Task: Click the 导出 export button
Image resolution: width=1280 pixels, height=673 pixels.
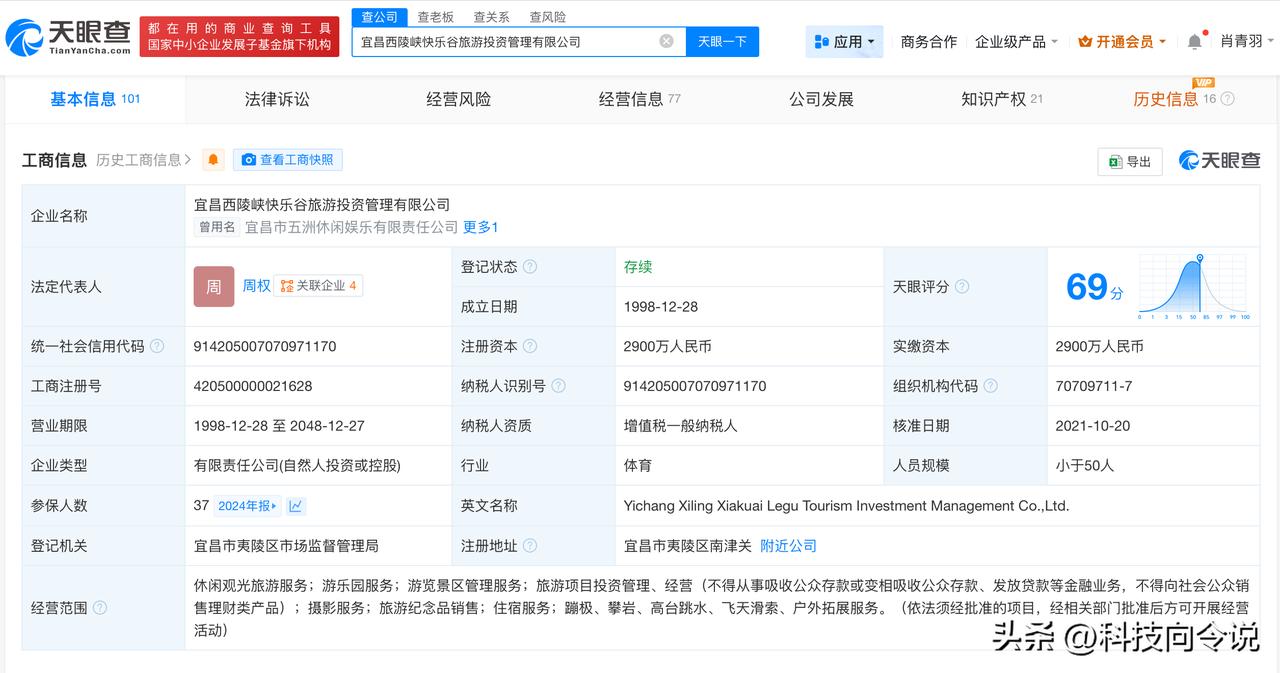Action: click(x=1130, y=161)
